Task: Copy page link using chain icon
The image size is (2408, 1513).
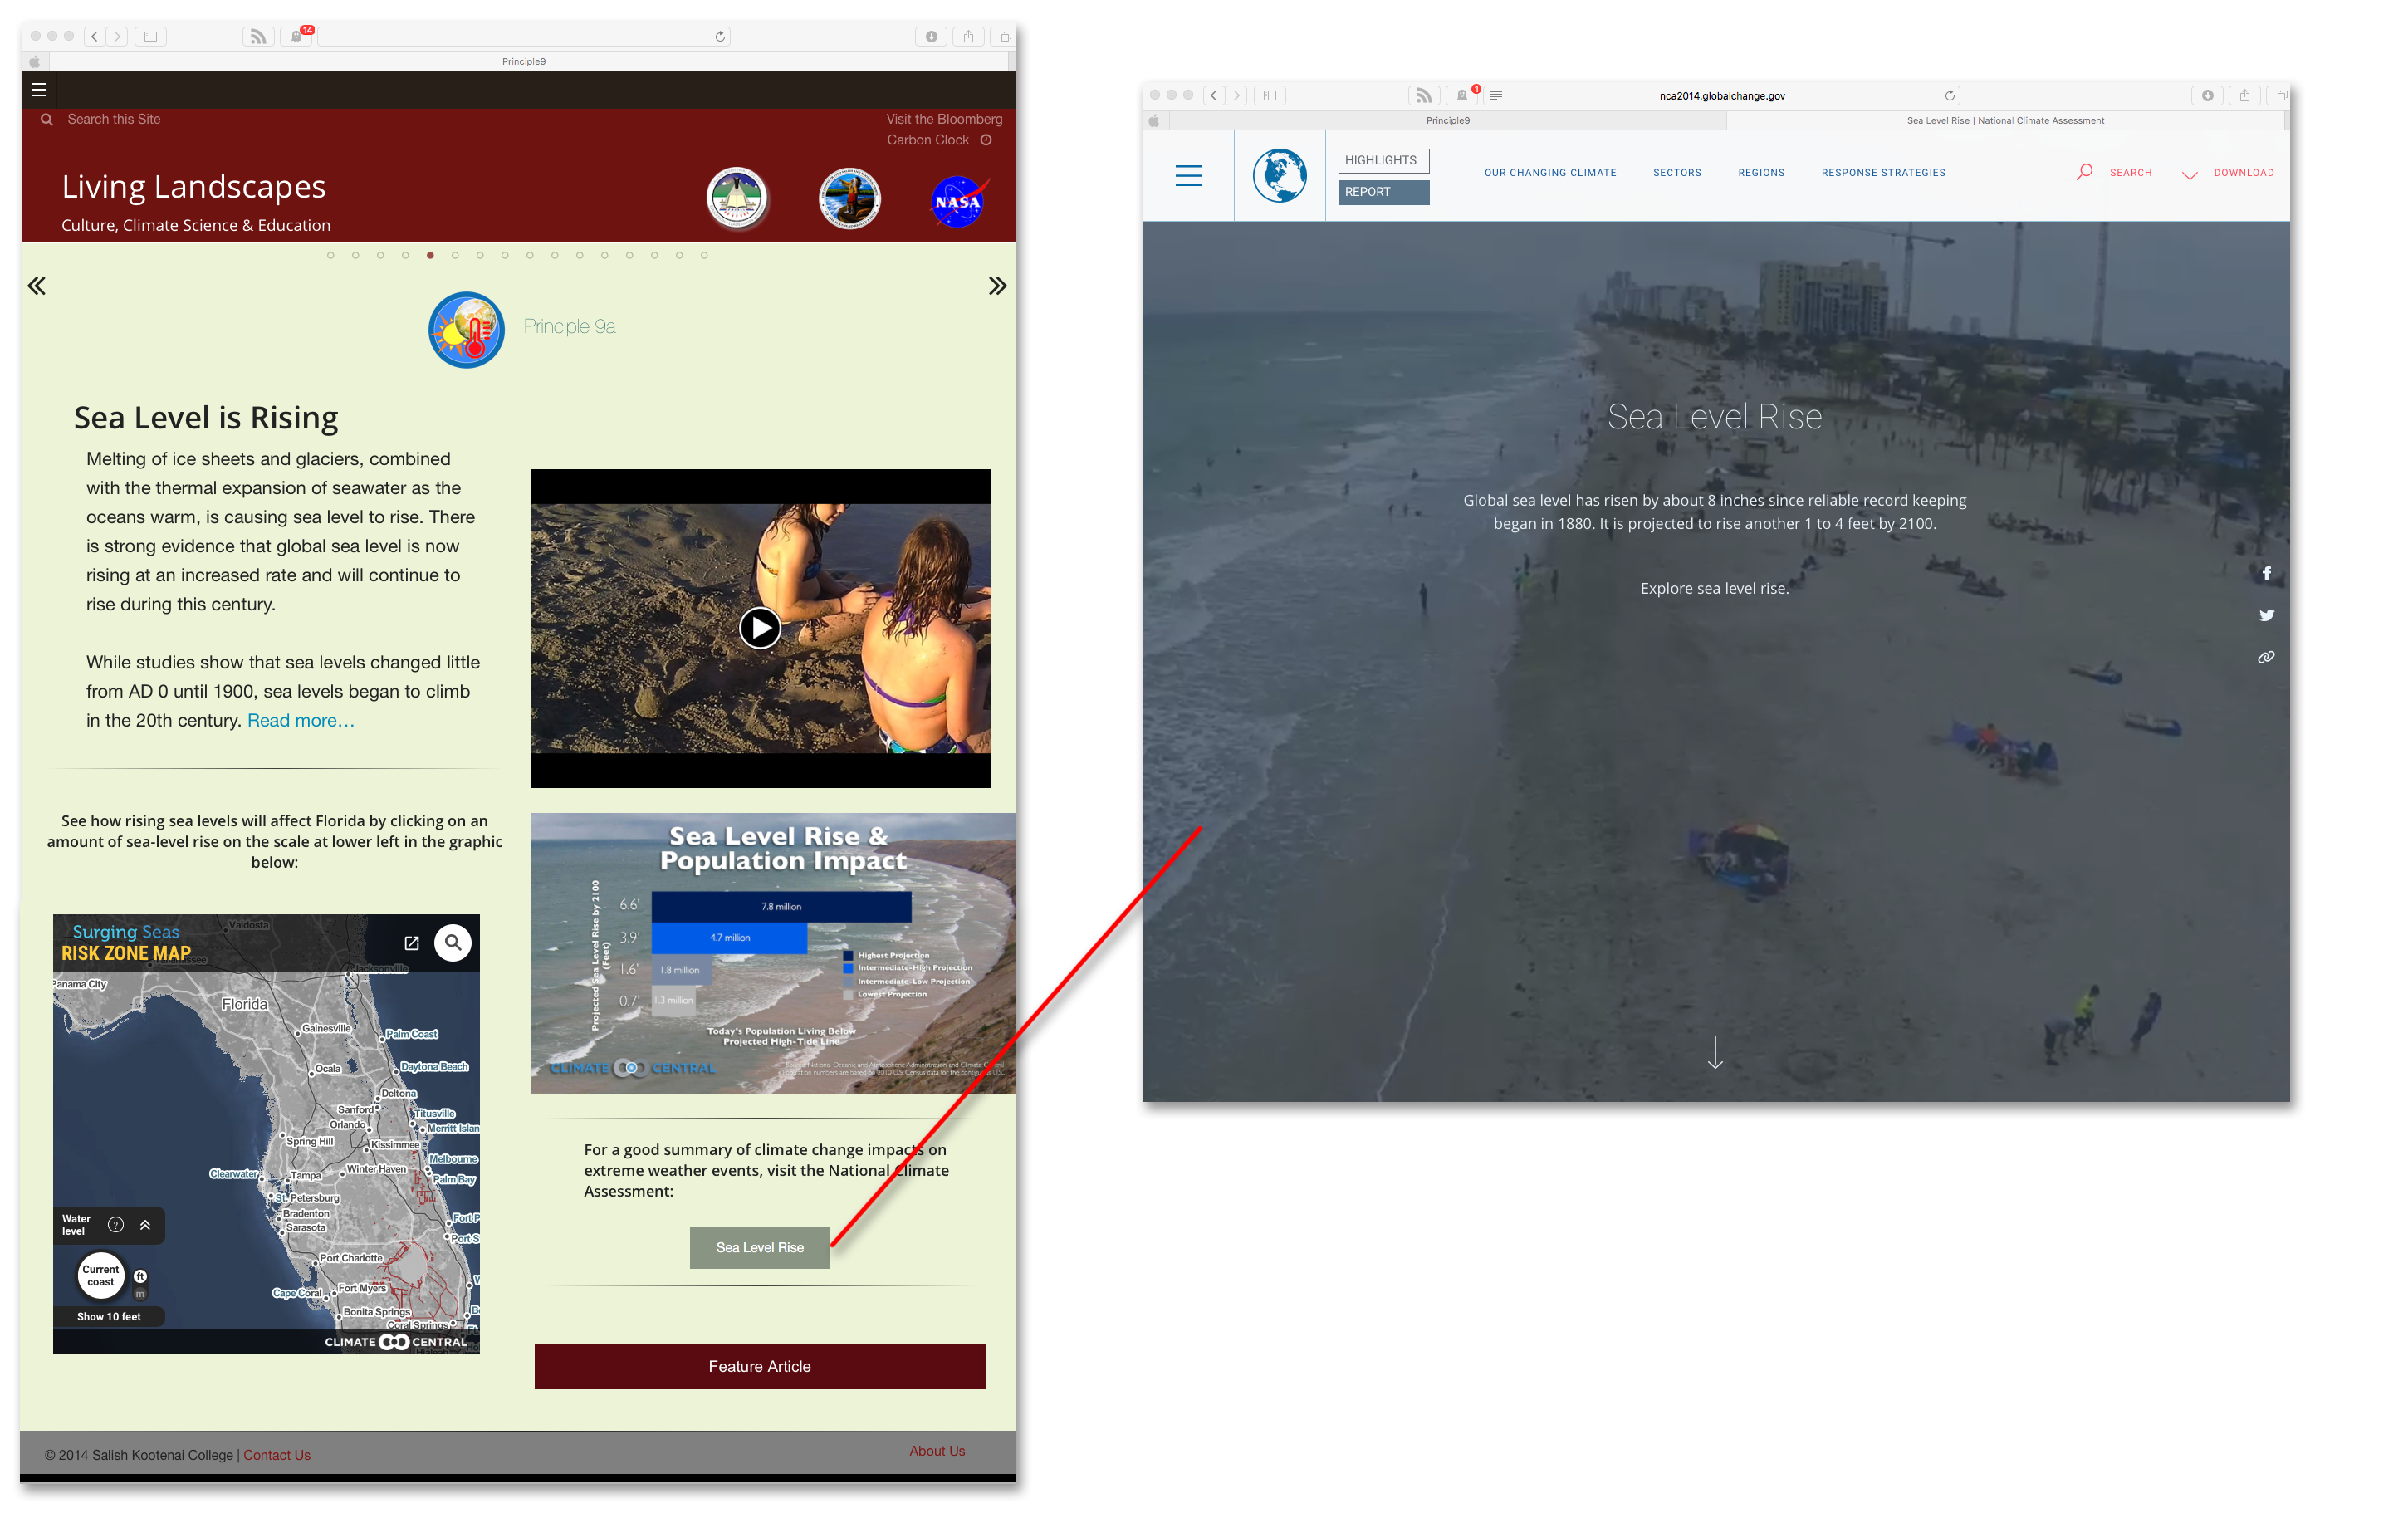Action: (x=2266, y=657)
